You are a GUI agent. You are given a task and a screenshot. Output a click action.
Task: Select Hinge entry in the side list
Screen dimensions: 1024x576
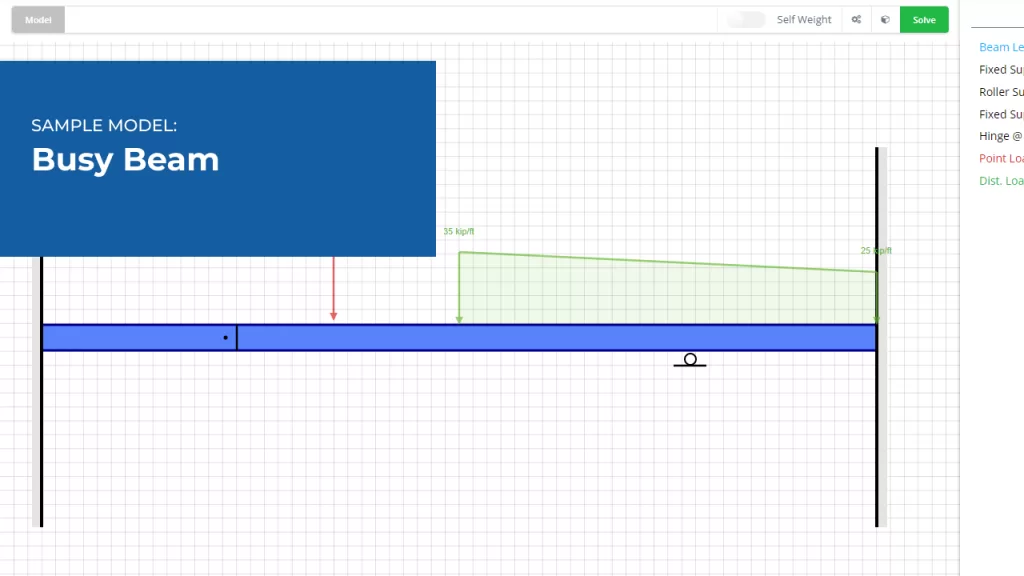tap(1000, 136)
